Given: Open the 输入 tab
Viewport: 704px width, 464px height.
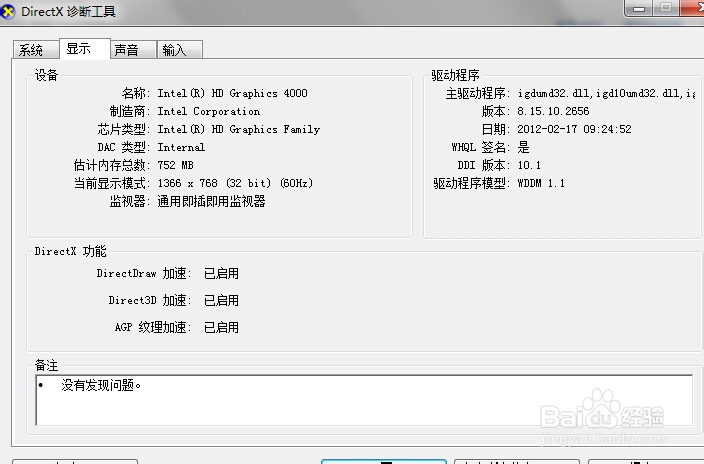Looking at the screenshot, I should (180, 49).
